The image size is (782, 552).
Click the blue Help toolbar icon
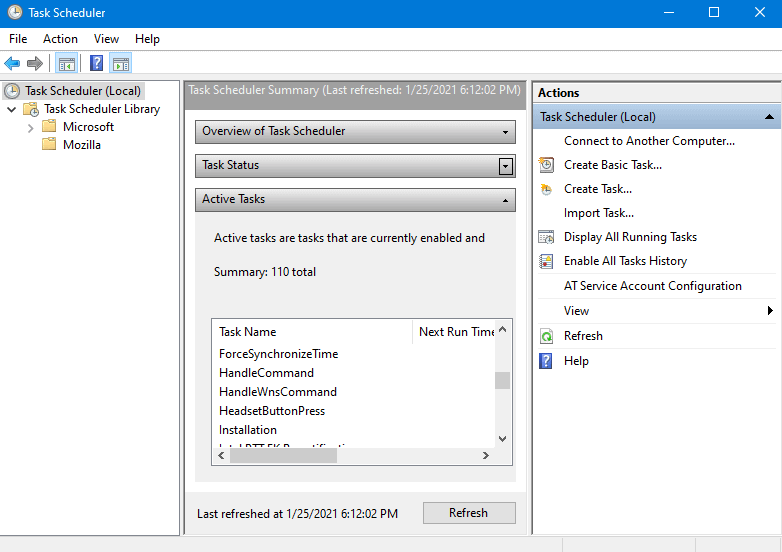96,64
